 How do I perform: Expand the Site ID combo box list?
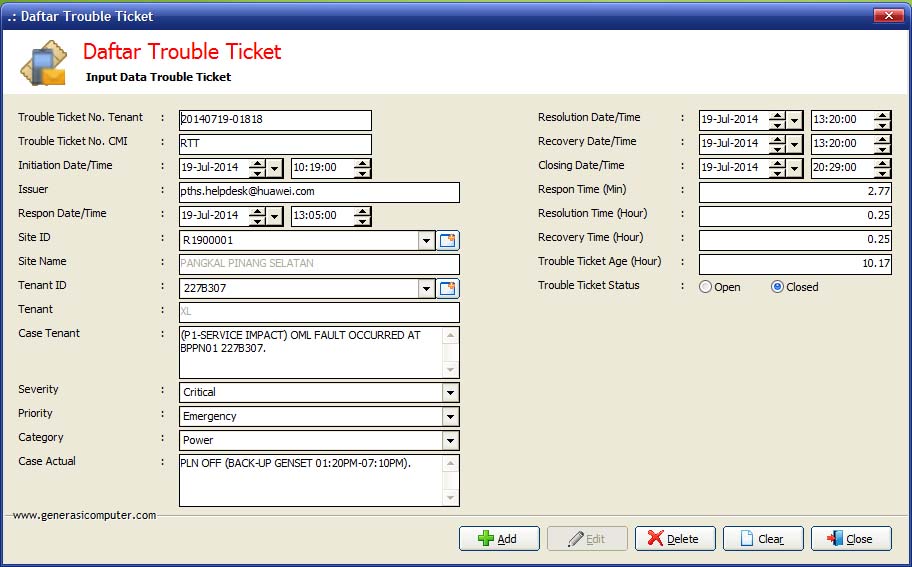tap(426, 240)
